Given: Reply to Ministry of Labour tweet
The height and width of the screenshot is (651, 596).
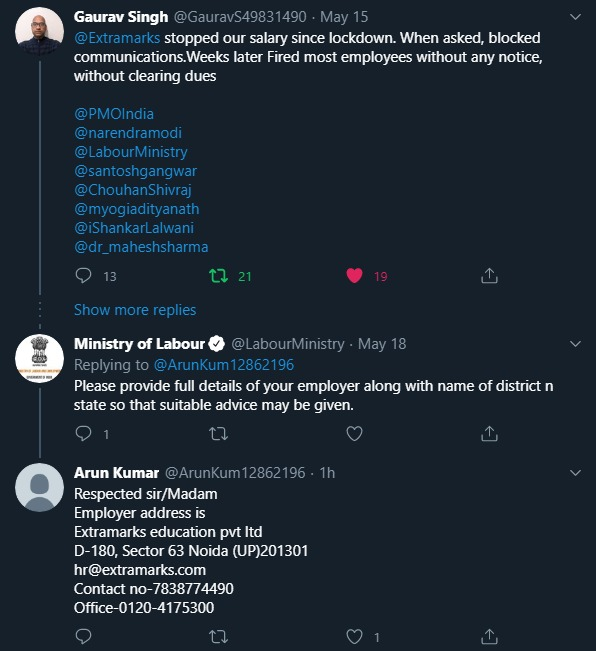Looking at the screenshot, I should [83, 433].
